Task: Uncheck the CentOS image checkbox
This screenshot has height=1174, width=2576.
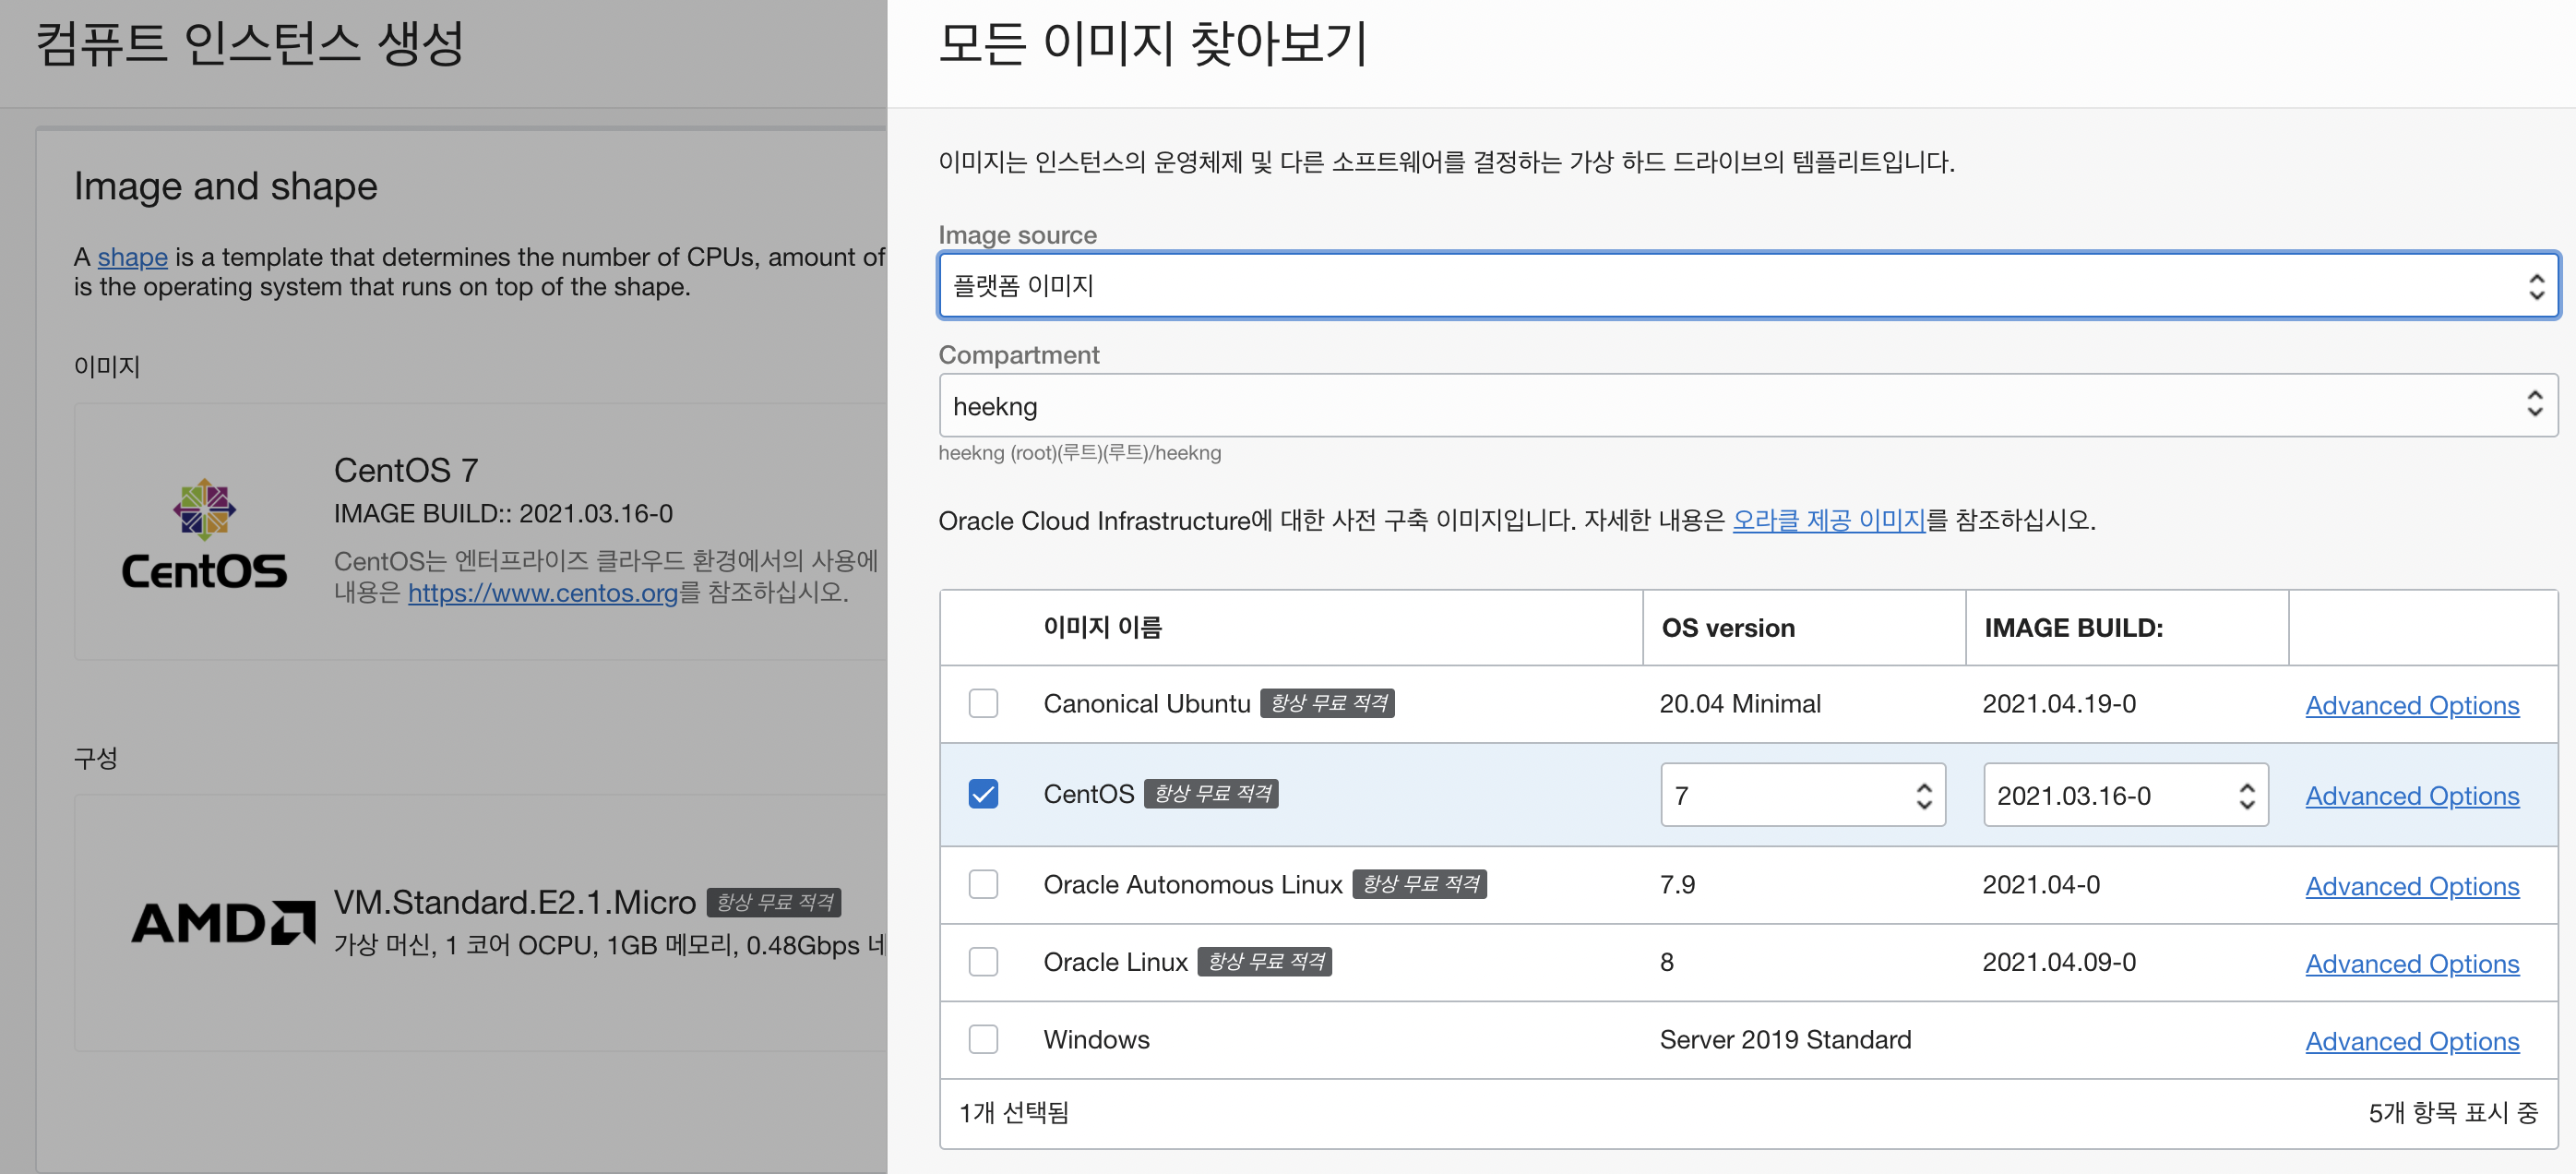Action: [x=983, y=794]
